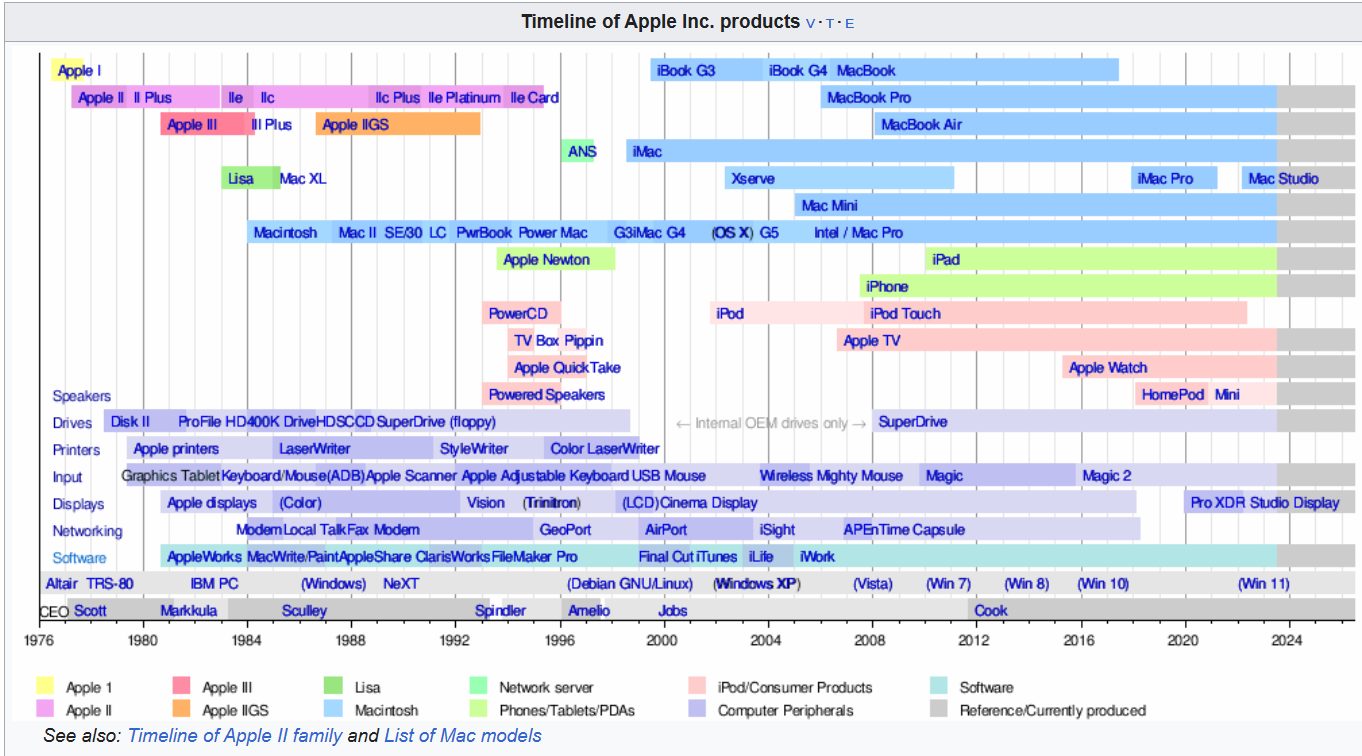Open the Apple Watch timeline entry

click(1108, 368)
